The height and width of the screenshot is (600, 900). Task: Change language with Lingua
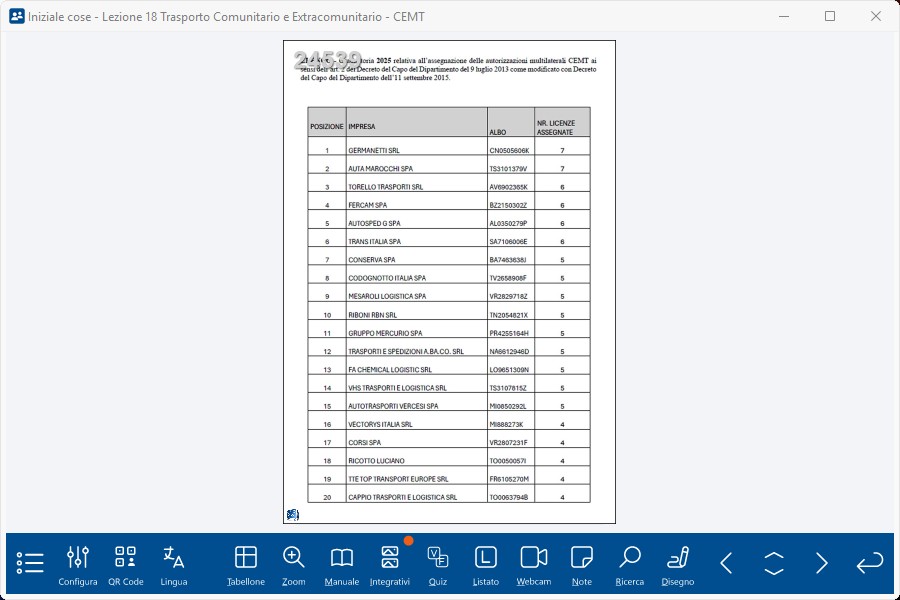pos(174,565)
